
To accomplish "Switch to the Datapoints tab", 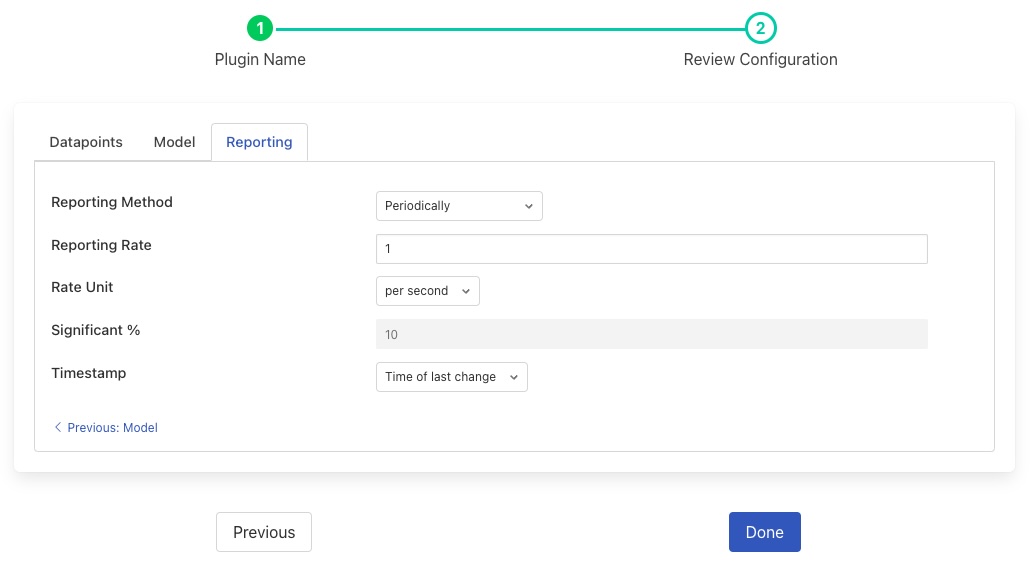I will [x=86, y=142].
